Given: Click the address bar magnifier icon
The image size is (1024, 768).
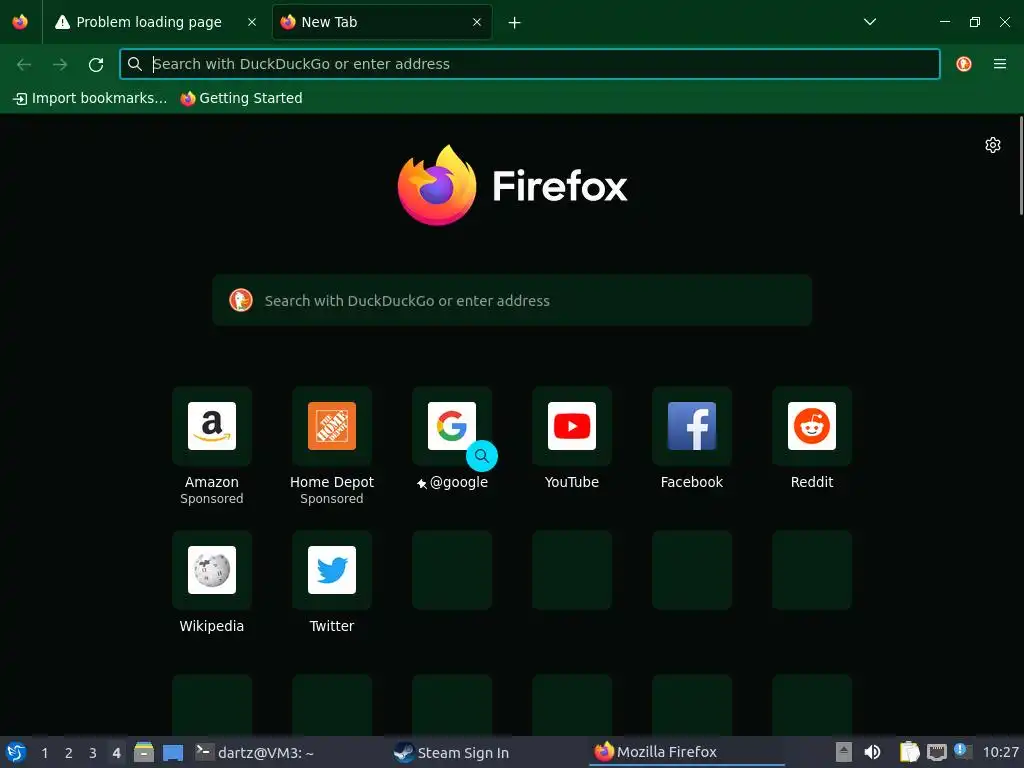Looking at the screenshot, I should coord(135,64).
